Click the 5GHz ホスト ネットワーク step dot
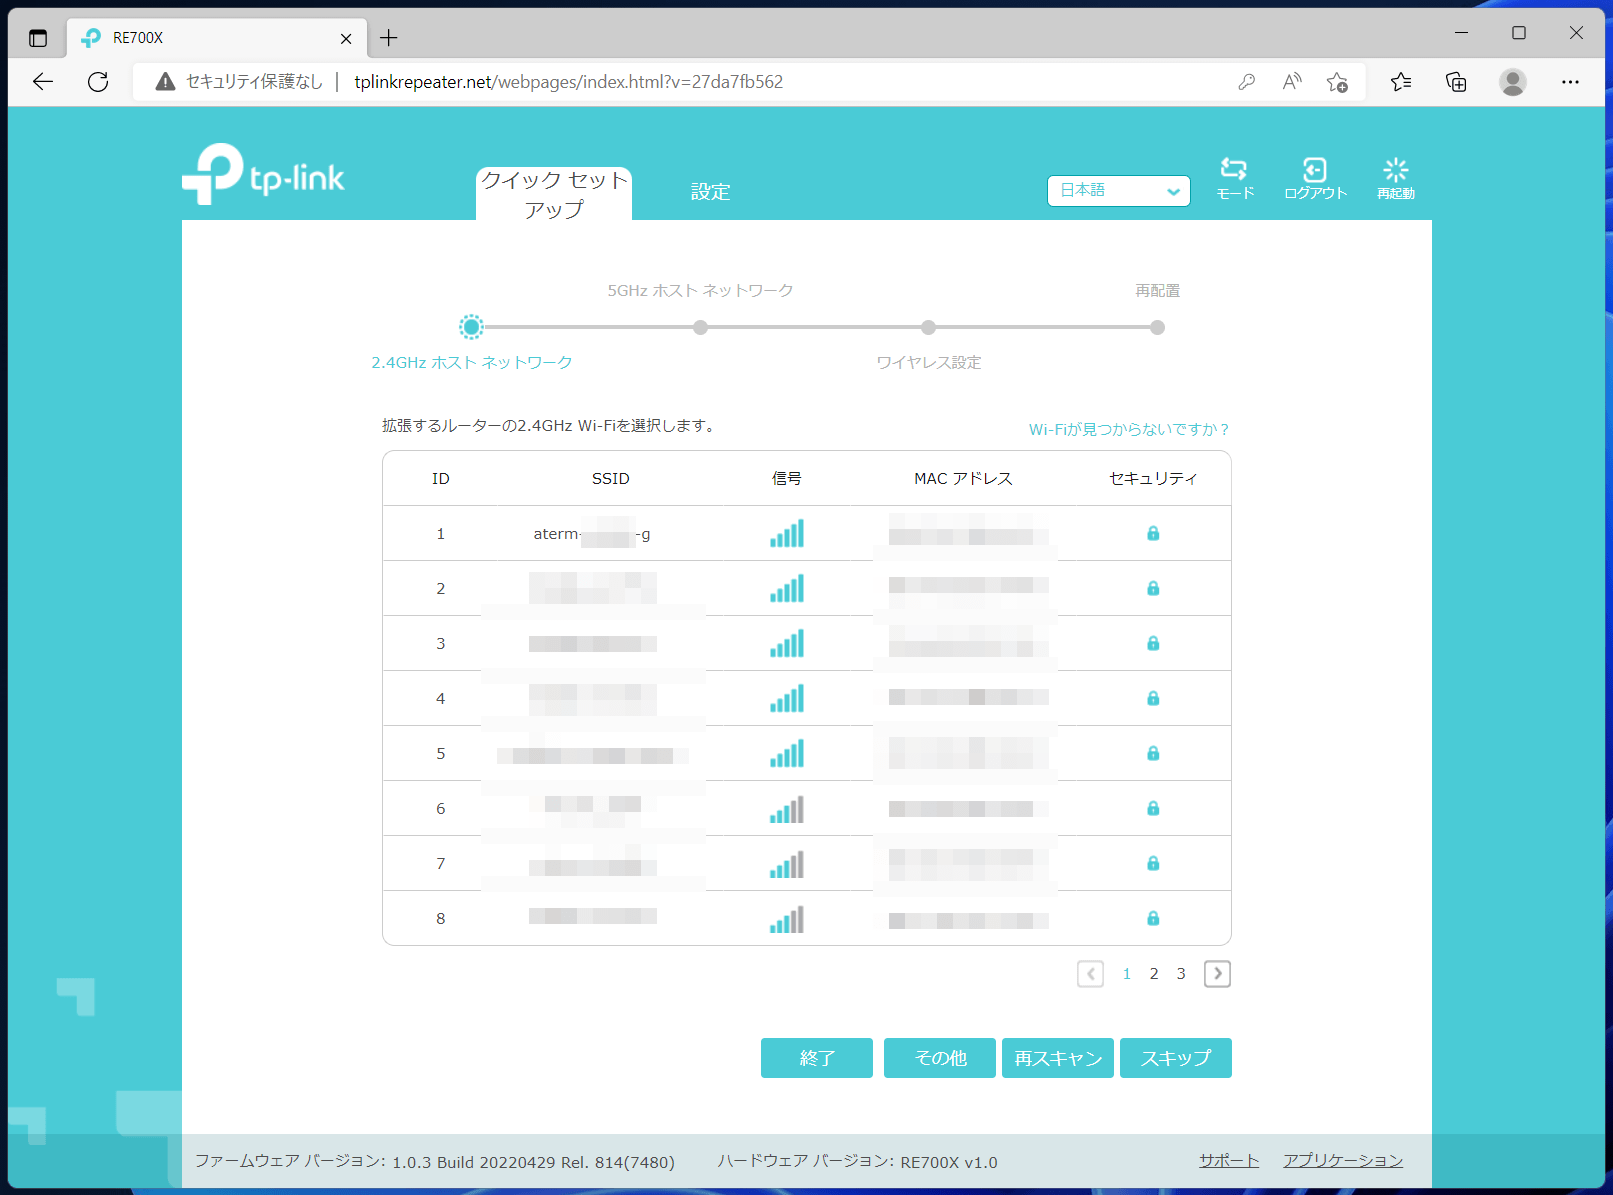The height and width of the screenshot is (1195, 1613). tap(700, 327)
